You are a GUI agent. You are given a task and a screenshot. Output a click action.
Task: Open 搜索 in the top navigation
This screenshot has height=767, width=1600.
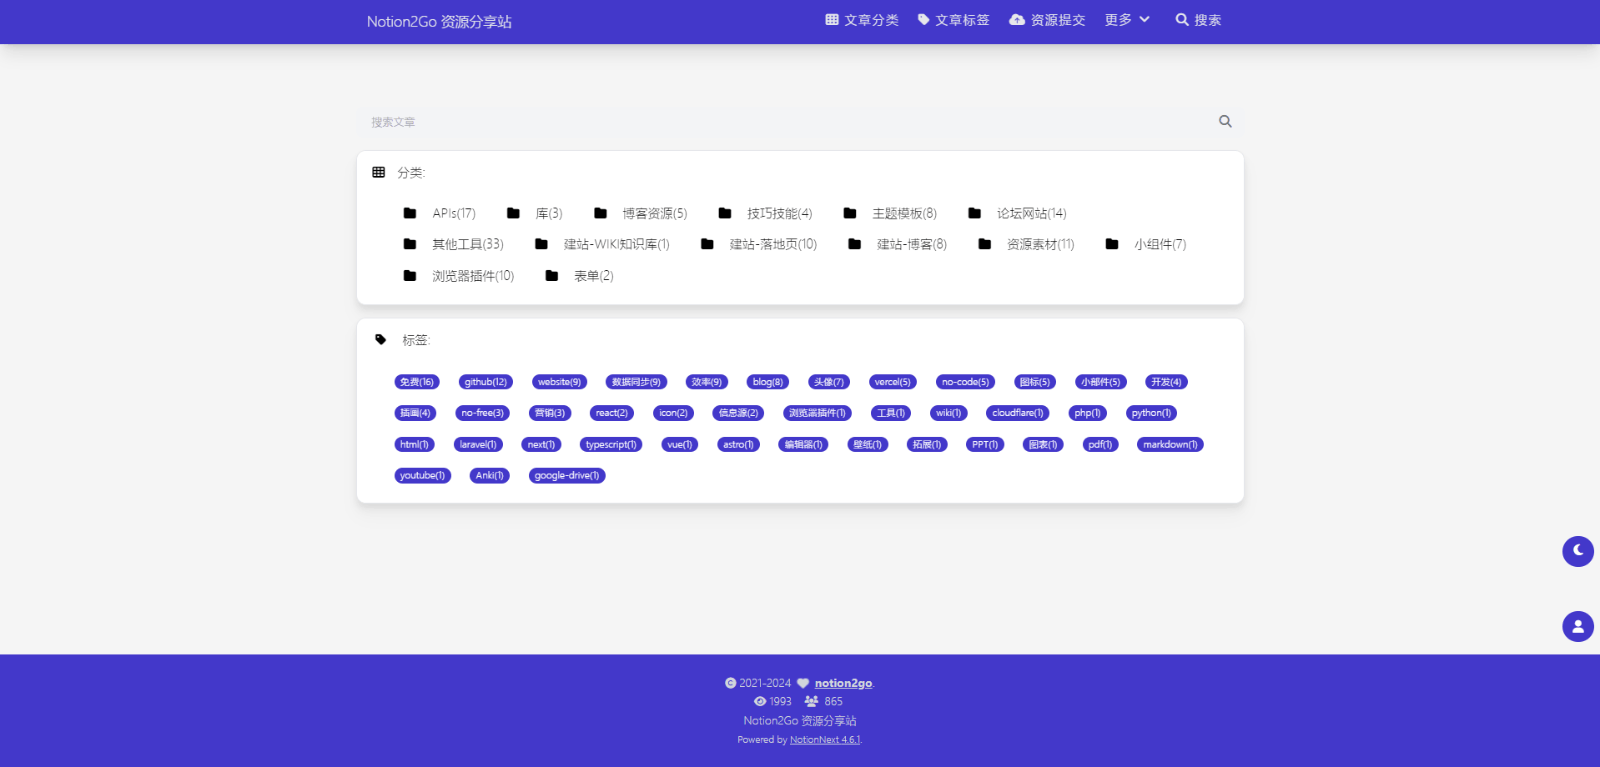tap(1198, 20)
